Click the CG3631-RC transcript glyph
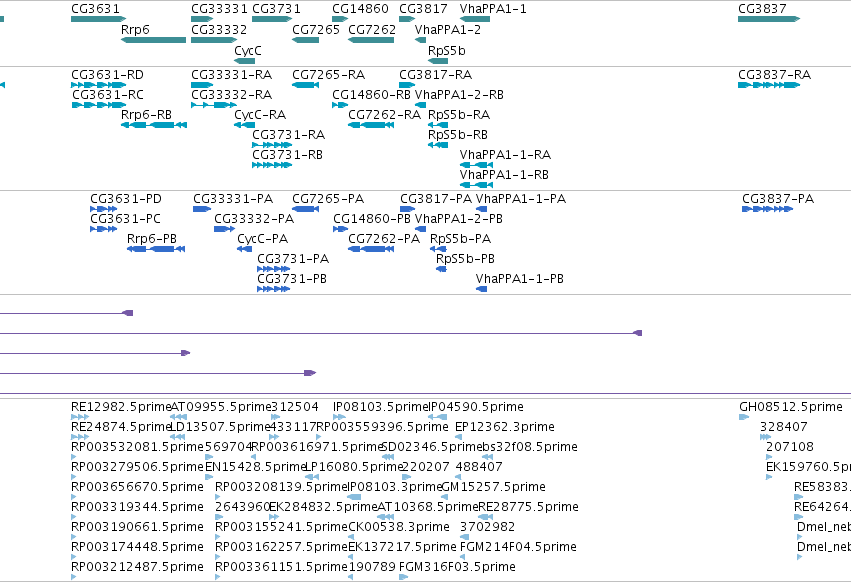851x582 pixels. click(99, 105)
